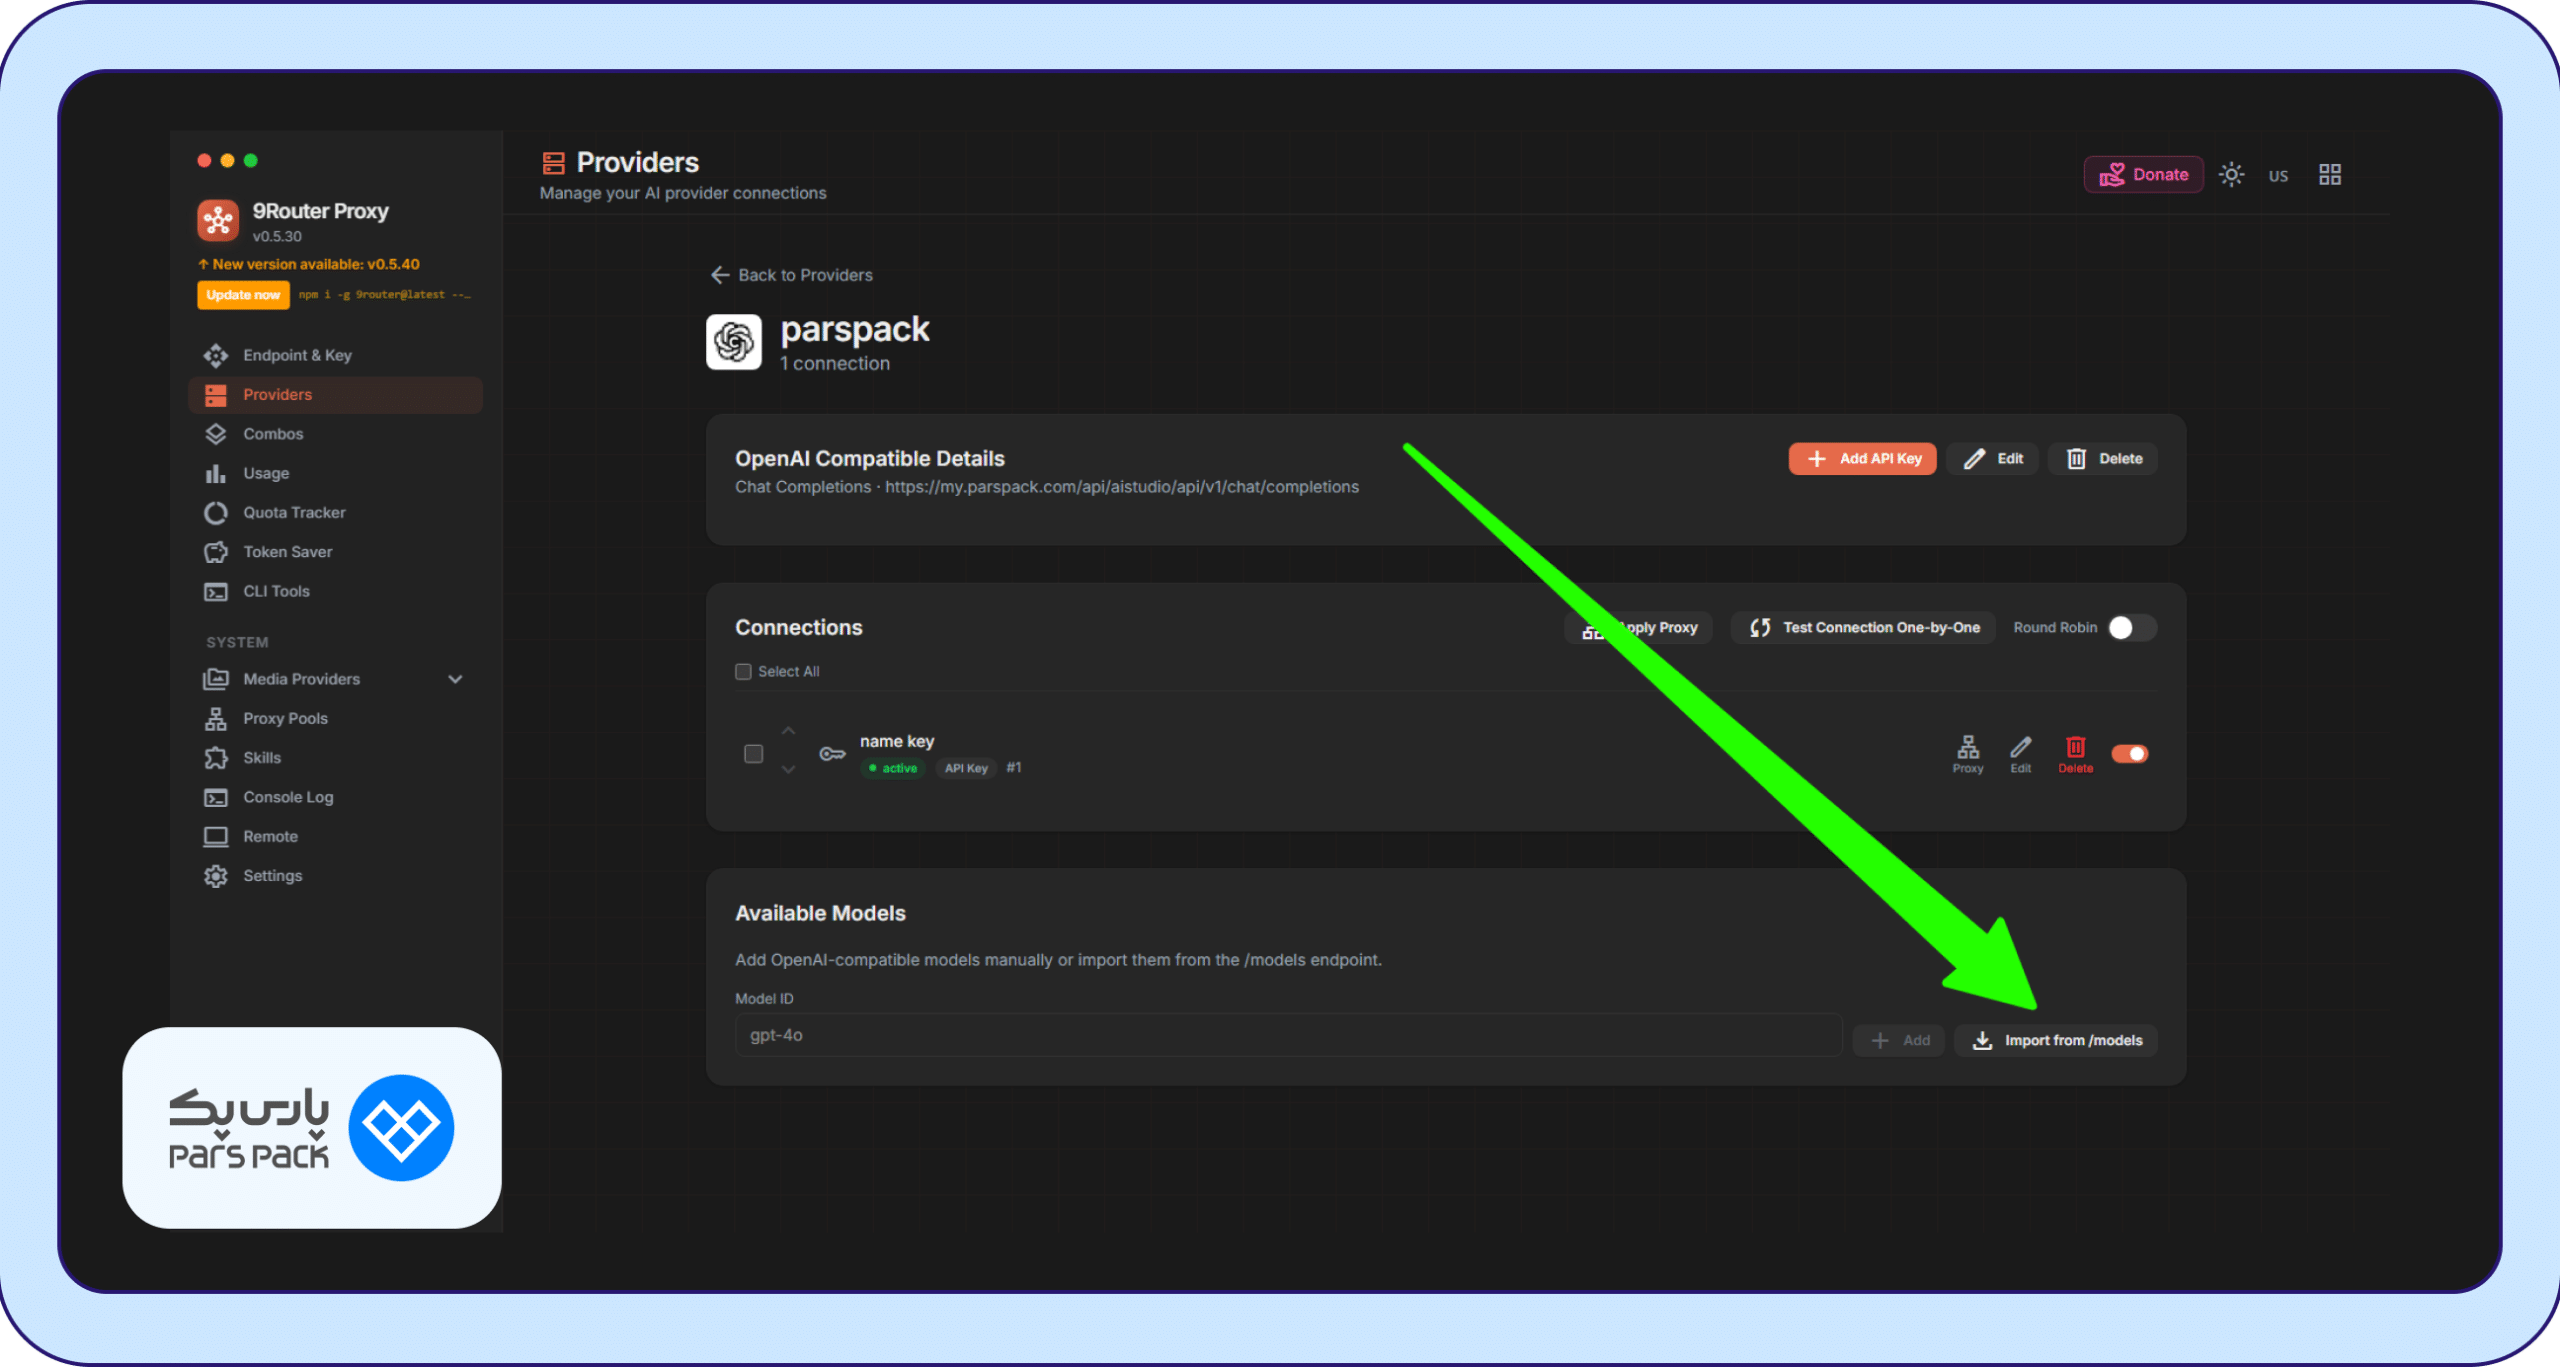The image size is (2560, 1367).
Task: Click the Donate button
Action: coord(2143,175)
